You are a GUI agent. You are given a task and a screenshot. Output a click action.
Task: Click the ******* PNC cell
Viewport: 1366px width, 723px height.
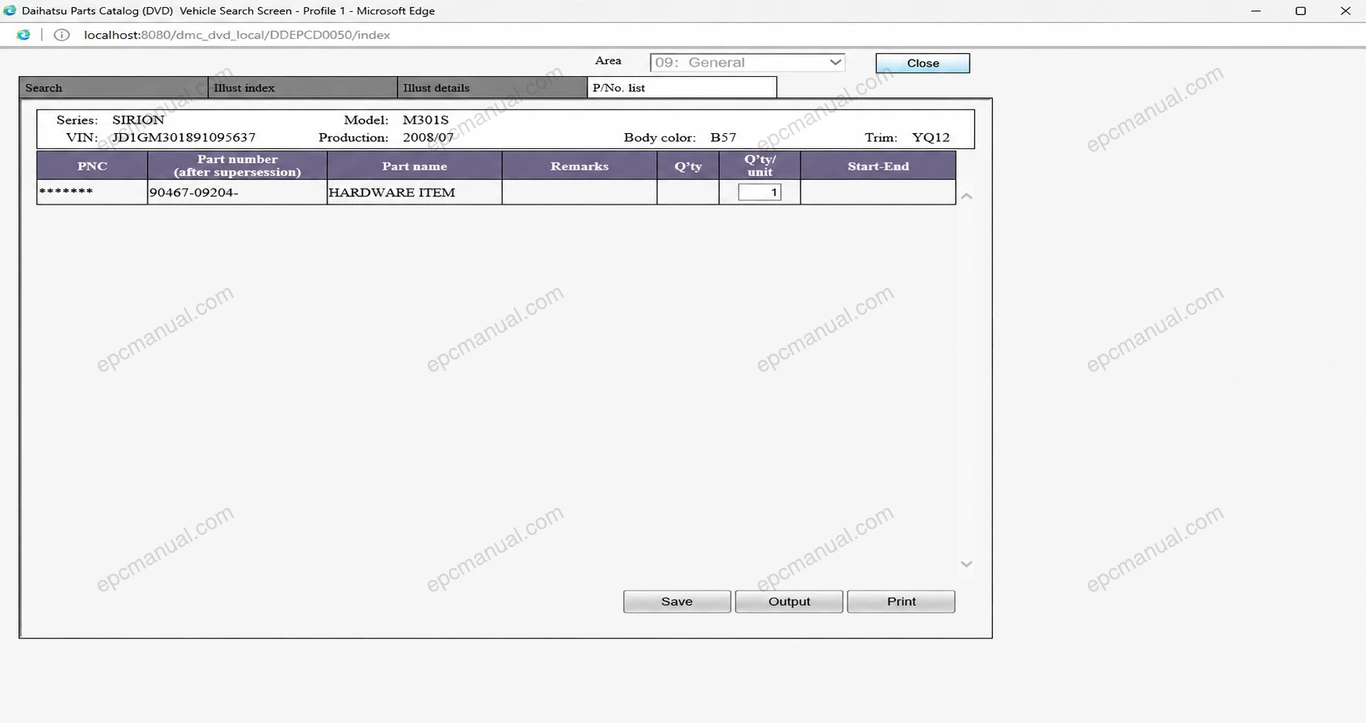pos(92,192)
